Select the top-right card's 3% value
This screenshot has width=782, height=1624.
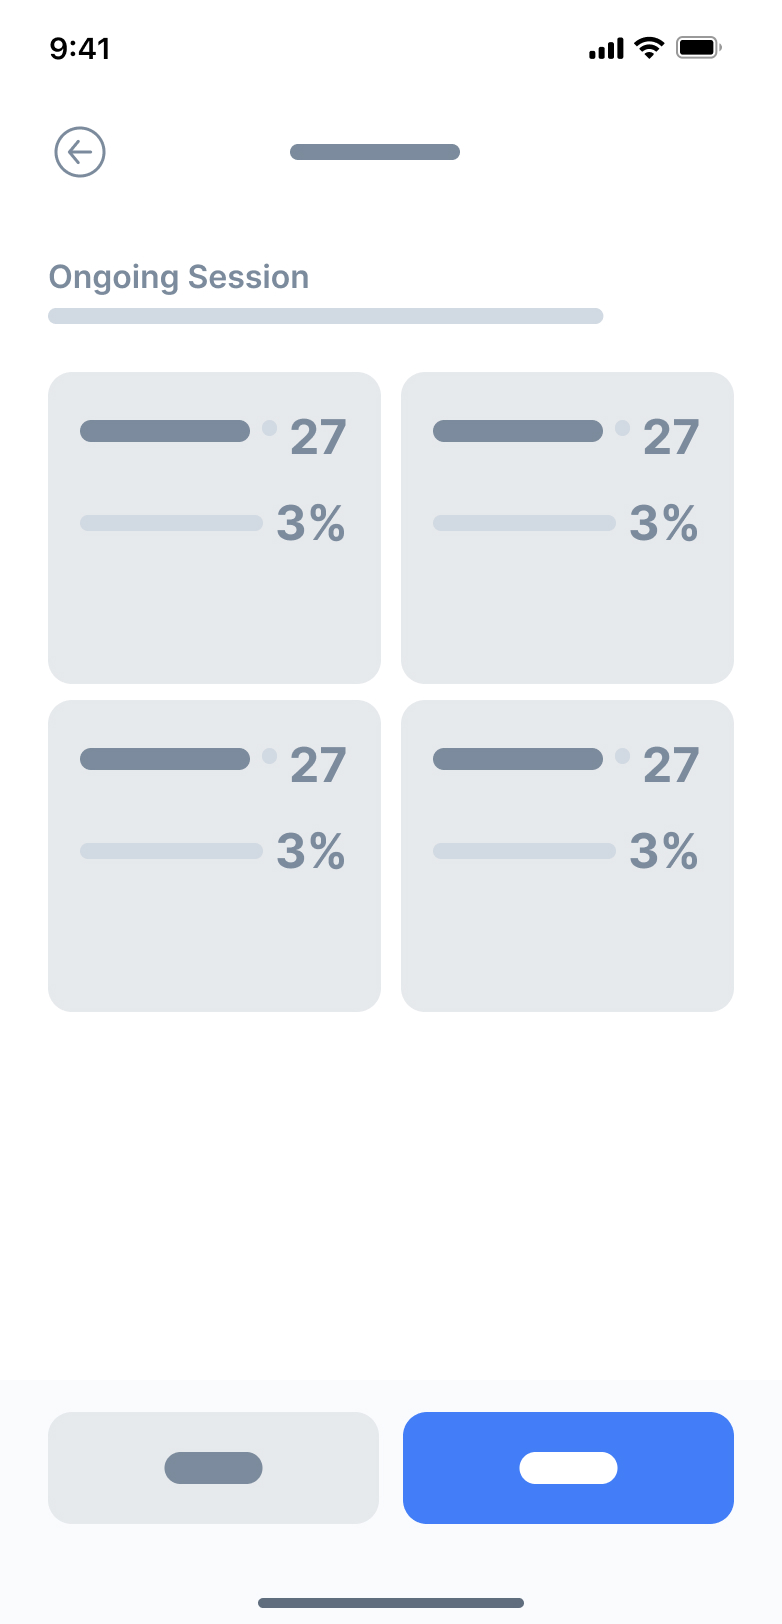point(664,523)
